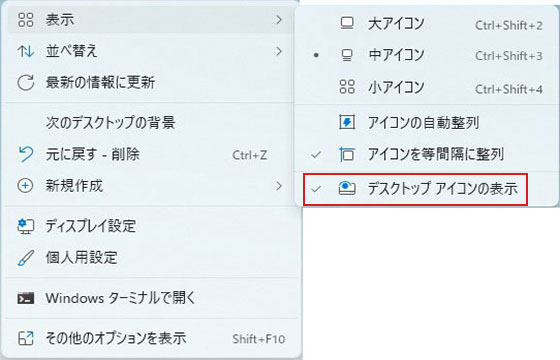This screenshot has height=360, width=560.
Task: Uncheck the デスクトップ アイコンの表示 checkmark
Action: tap(316, 189)
